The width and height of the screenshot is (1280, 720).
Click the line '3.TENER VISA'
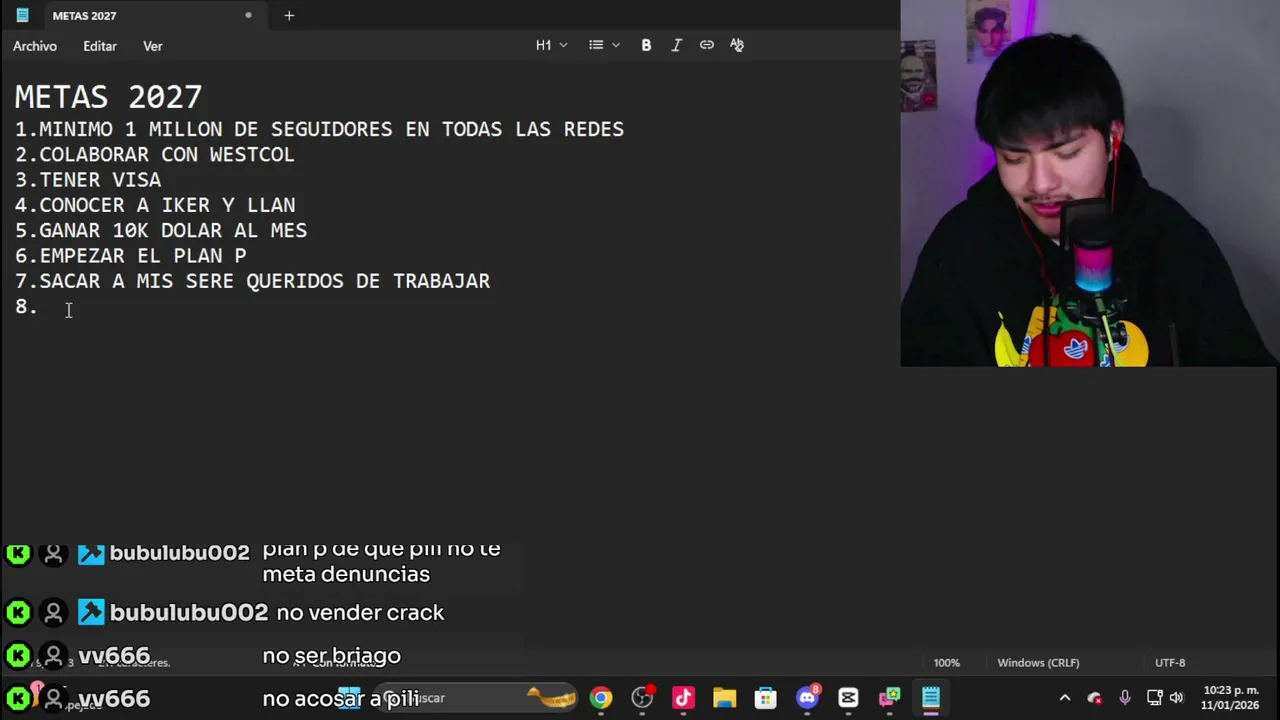pos(88,180)
